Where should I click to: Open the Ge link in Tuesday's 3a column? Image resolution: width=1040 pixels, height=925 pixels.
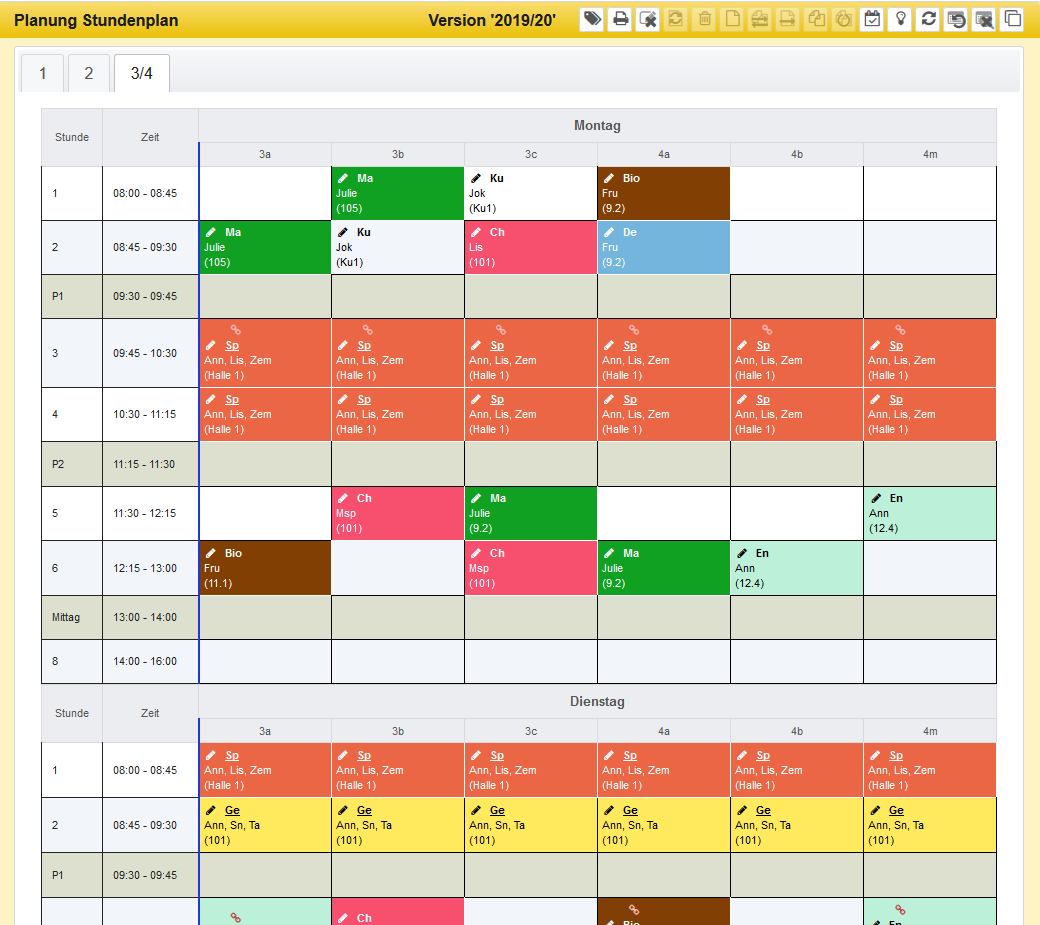[x=232, y=811]
